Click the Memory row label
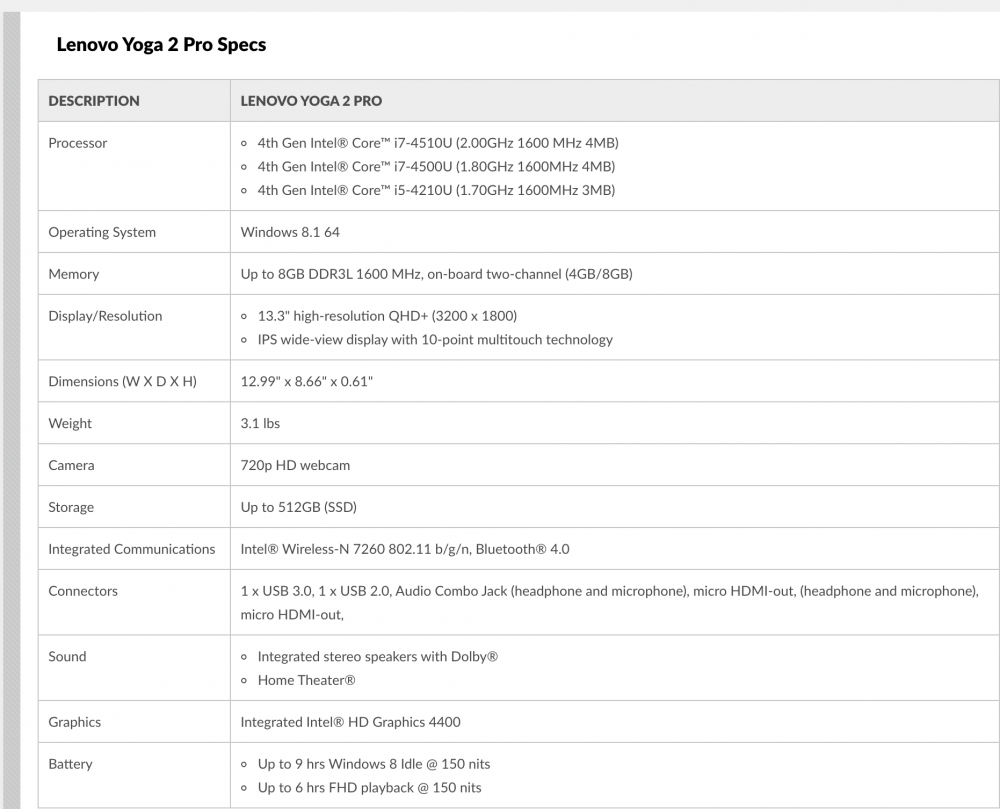 74,274
